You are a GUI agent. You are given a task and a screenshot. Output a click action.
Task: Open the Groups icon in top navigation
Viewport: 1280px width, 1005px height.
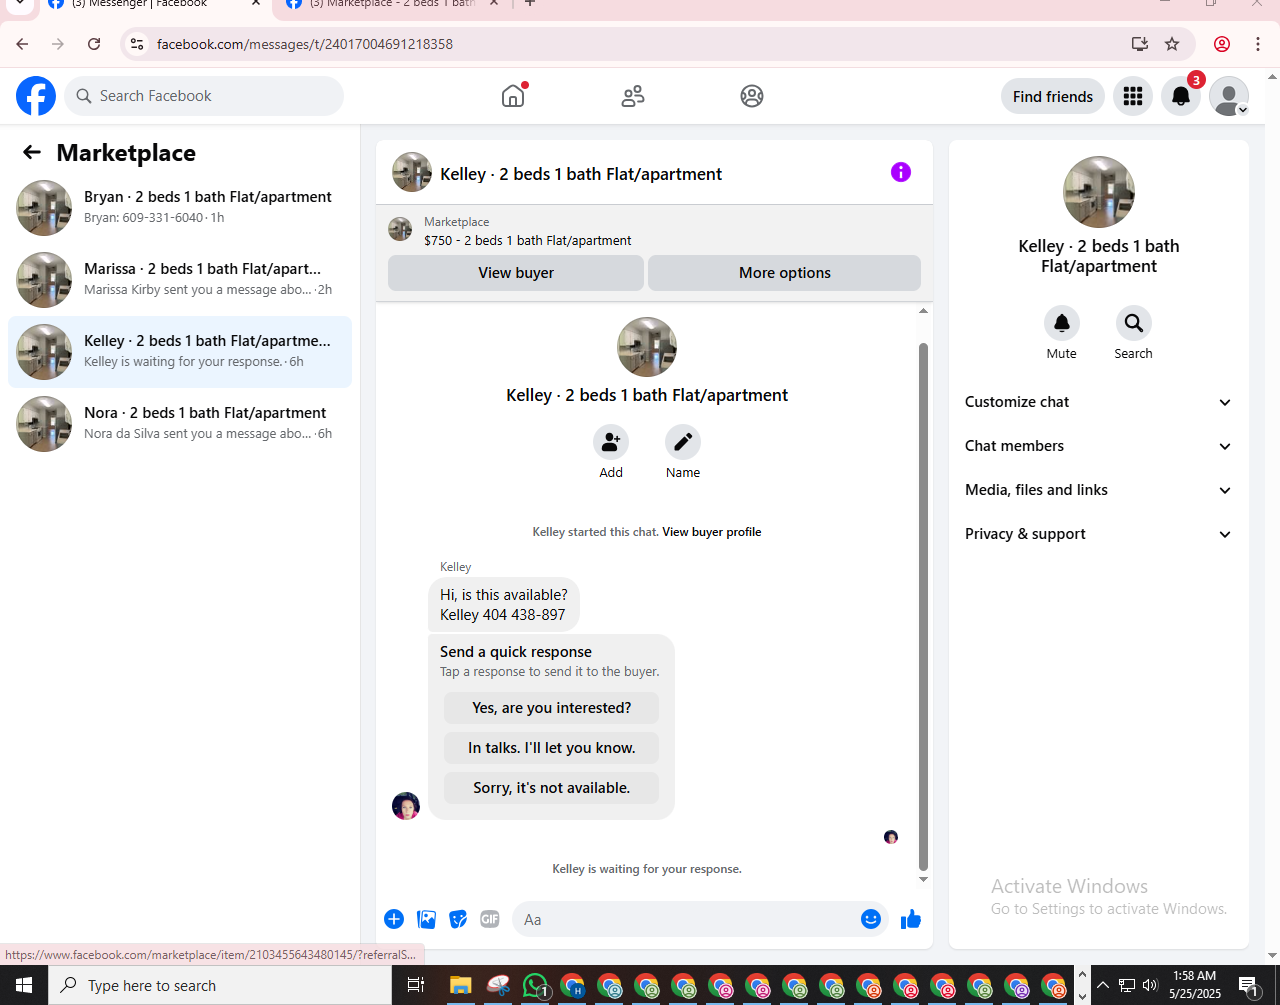tap(752, 96)
